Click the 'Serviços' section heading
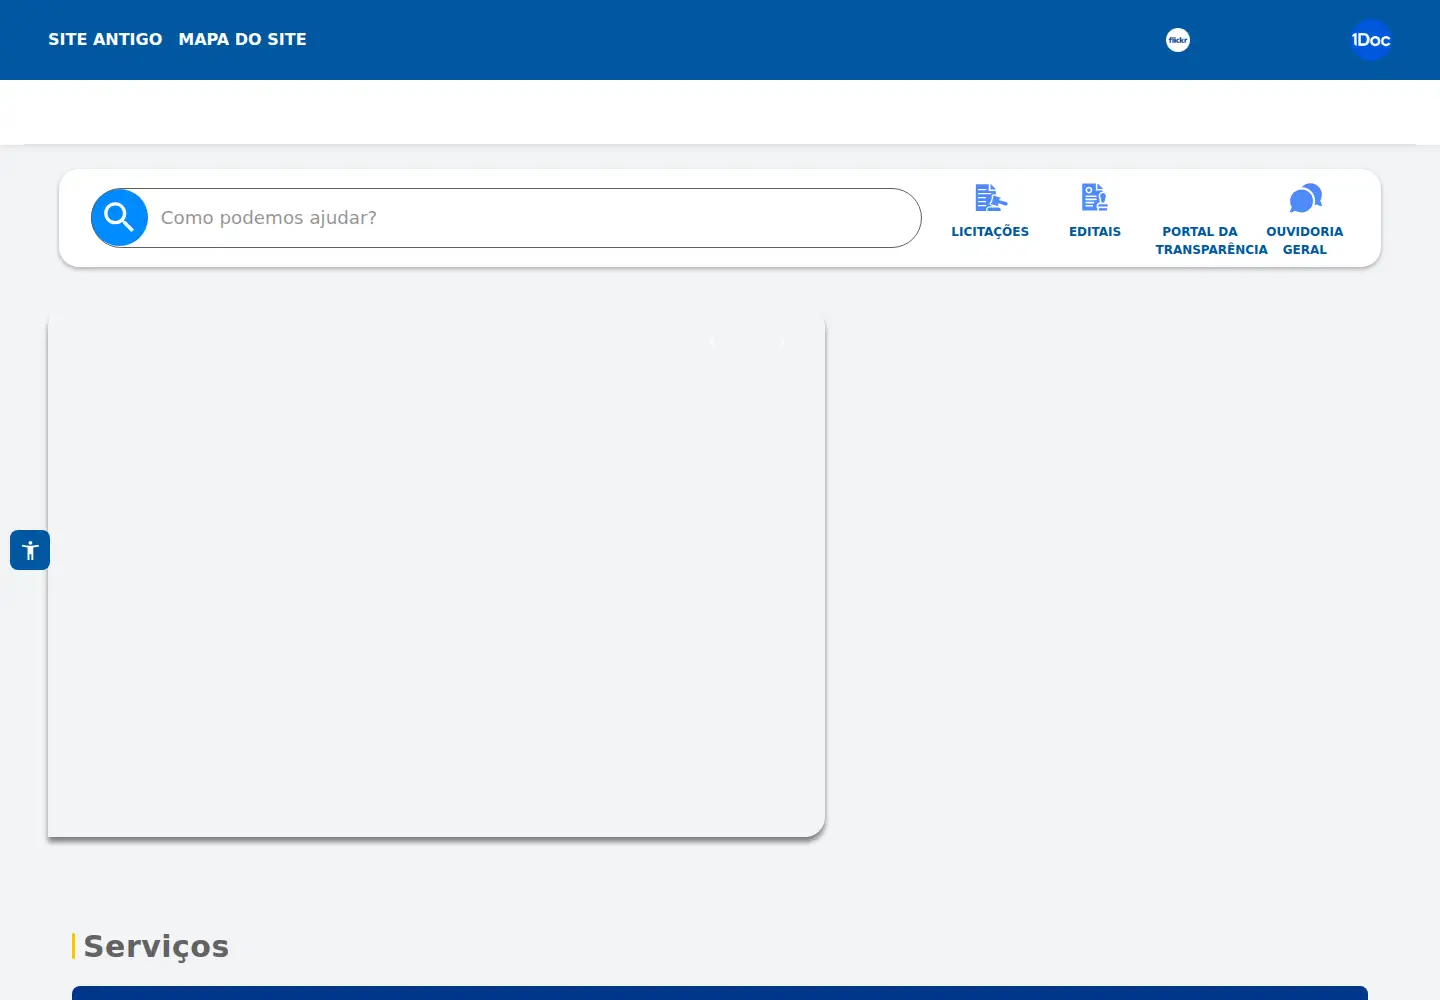Screen dimensions: 1440x1000 click(156, 946)
